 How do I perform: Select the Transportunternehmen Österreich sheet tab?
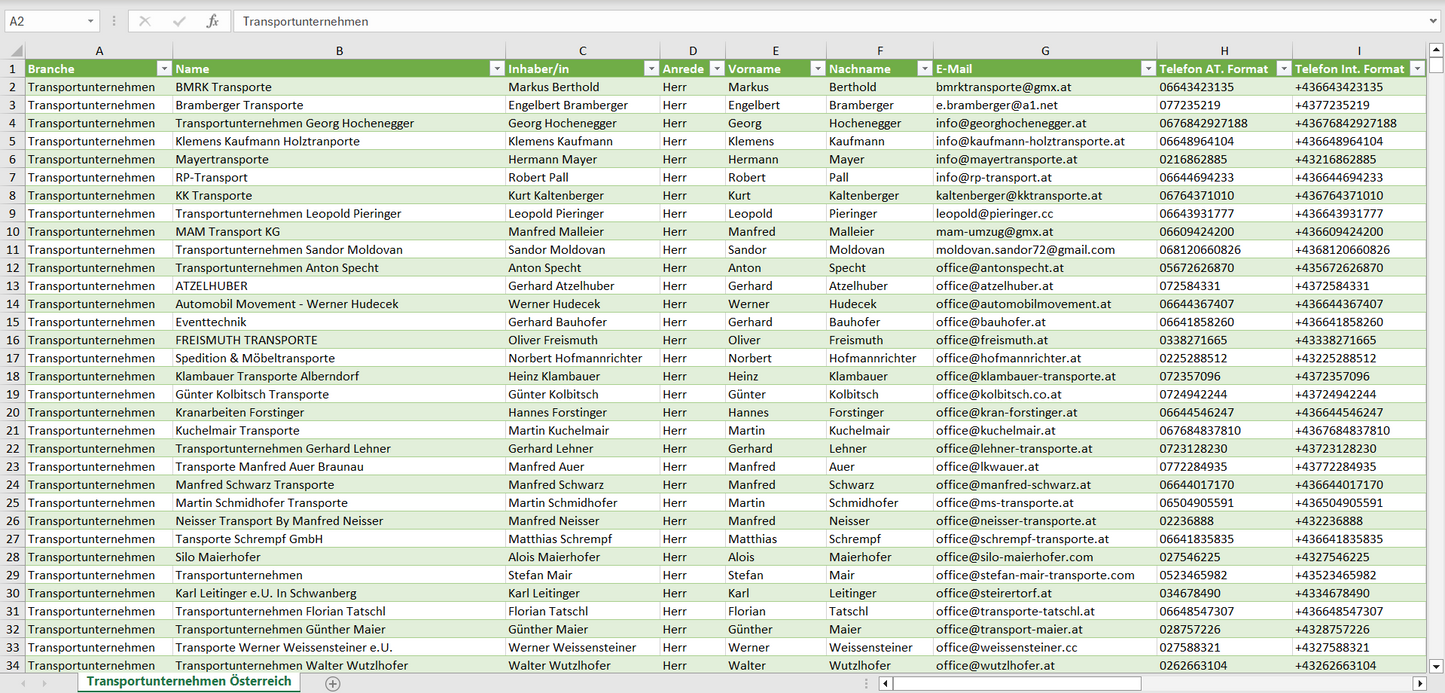(189, 681)
